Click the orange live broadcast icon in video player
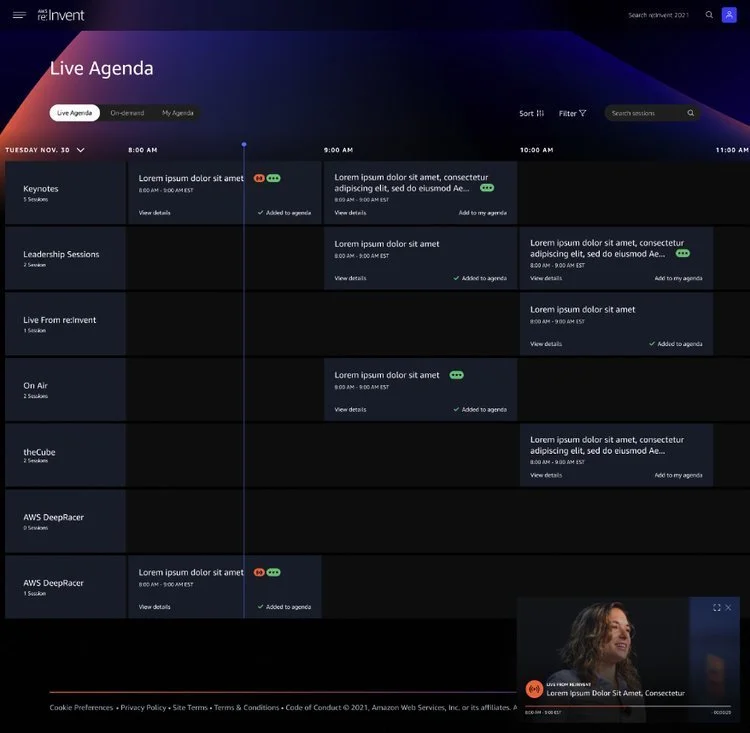This screenshot has height=733, width=750. tap(534, 689)
